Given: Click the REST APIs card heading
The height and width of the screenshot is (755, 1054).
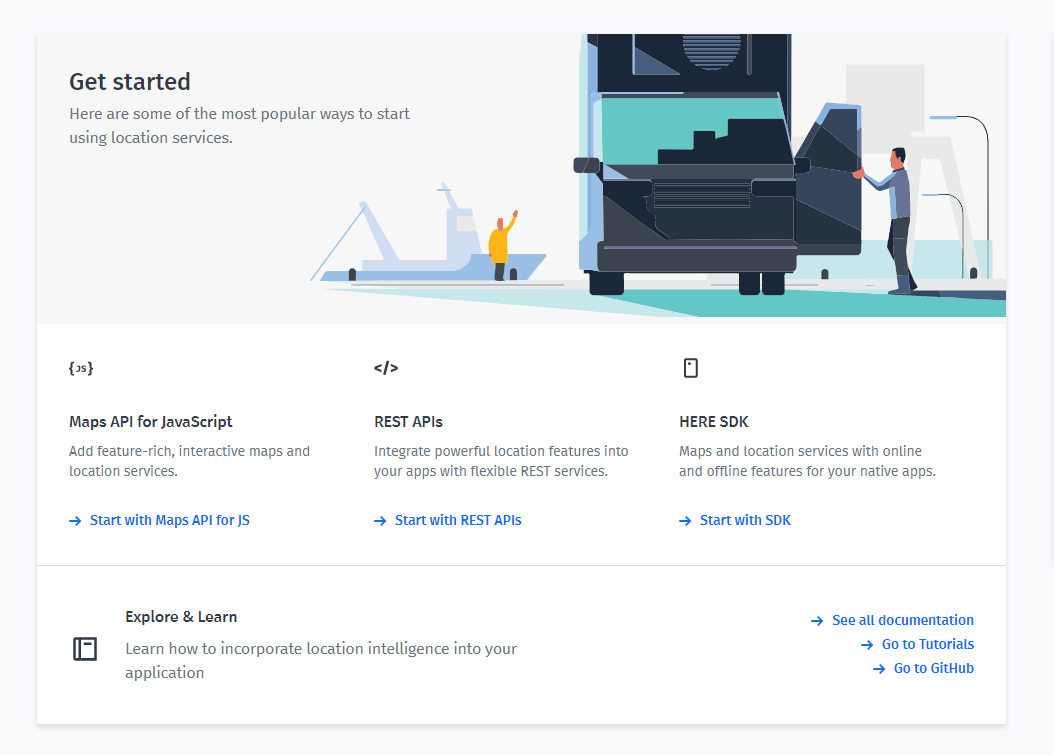Looking at the screenshot, I should 407,422.
